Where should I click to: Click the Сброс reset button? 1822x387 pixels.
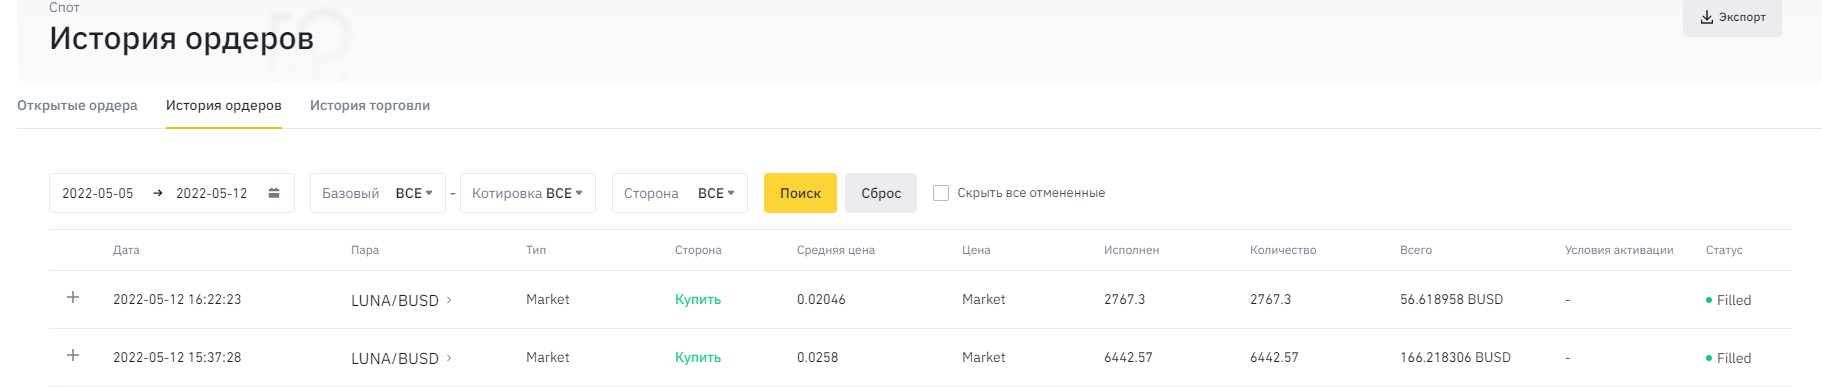[881, 193]
